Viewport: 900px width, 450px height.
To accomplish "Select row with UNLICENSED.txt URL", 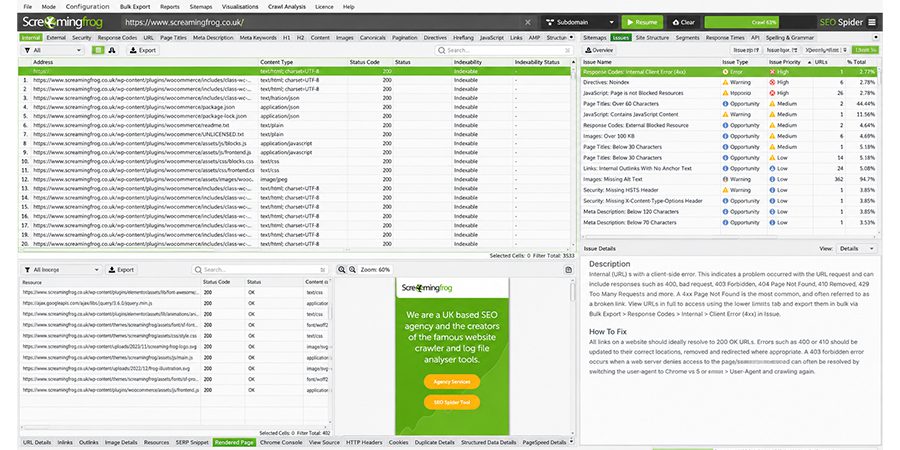I will point(296,134).
